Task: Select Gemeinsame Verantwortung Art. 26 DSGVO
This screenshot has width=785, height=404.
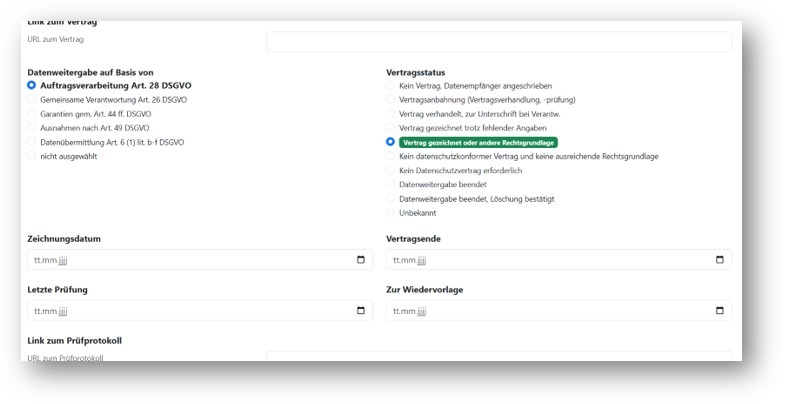Action: click(x=32, y=100)
